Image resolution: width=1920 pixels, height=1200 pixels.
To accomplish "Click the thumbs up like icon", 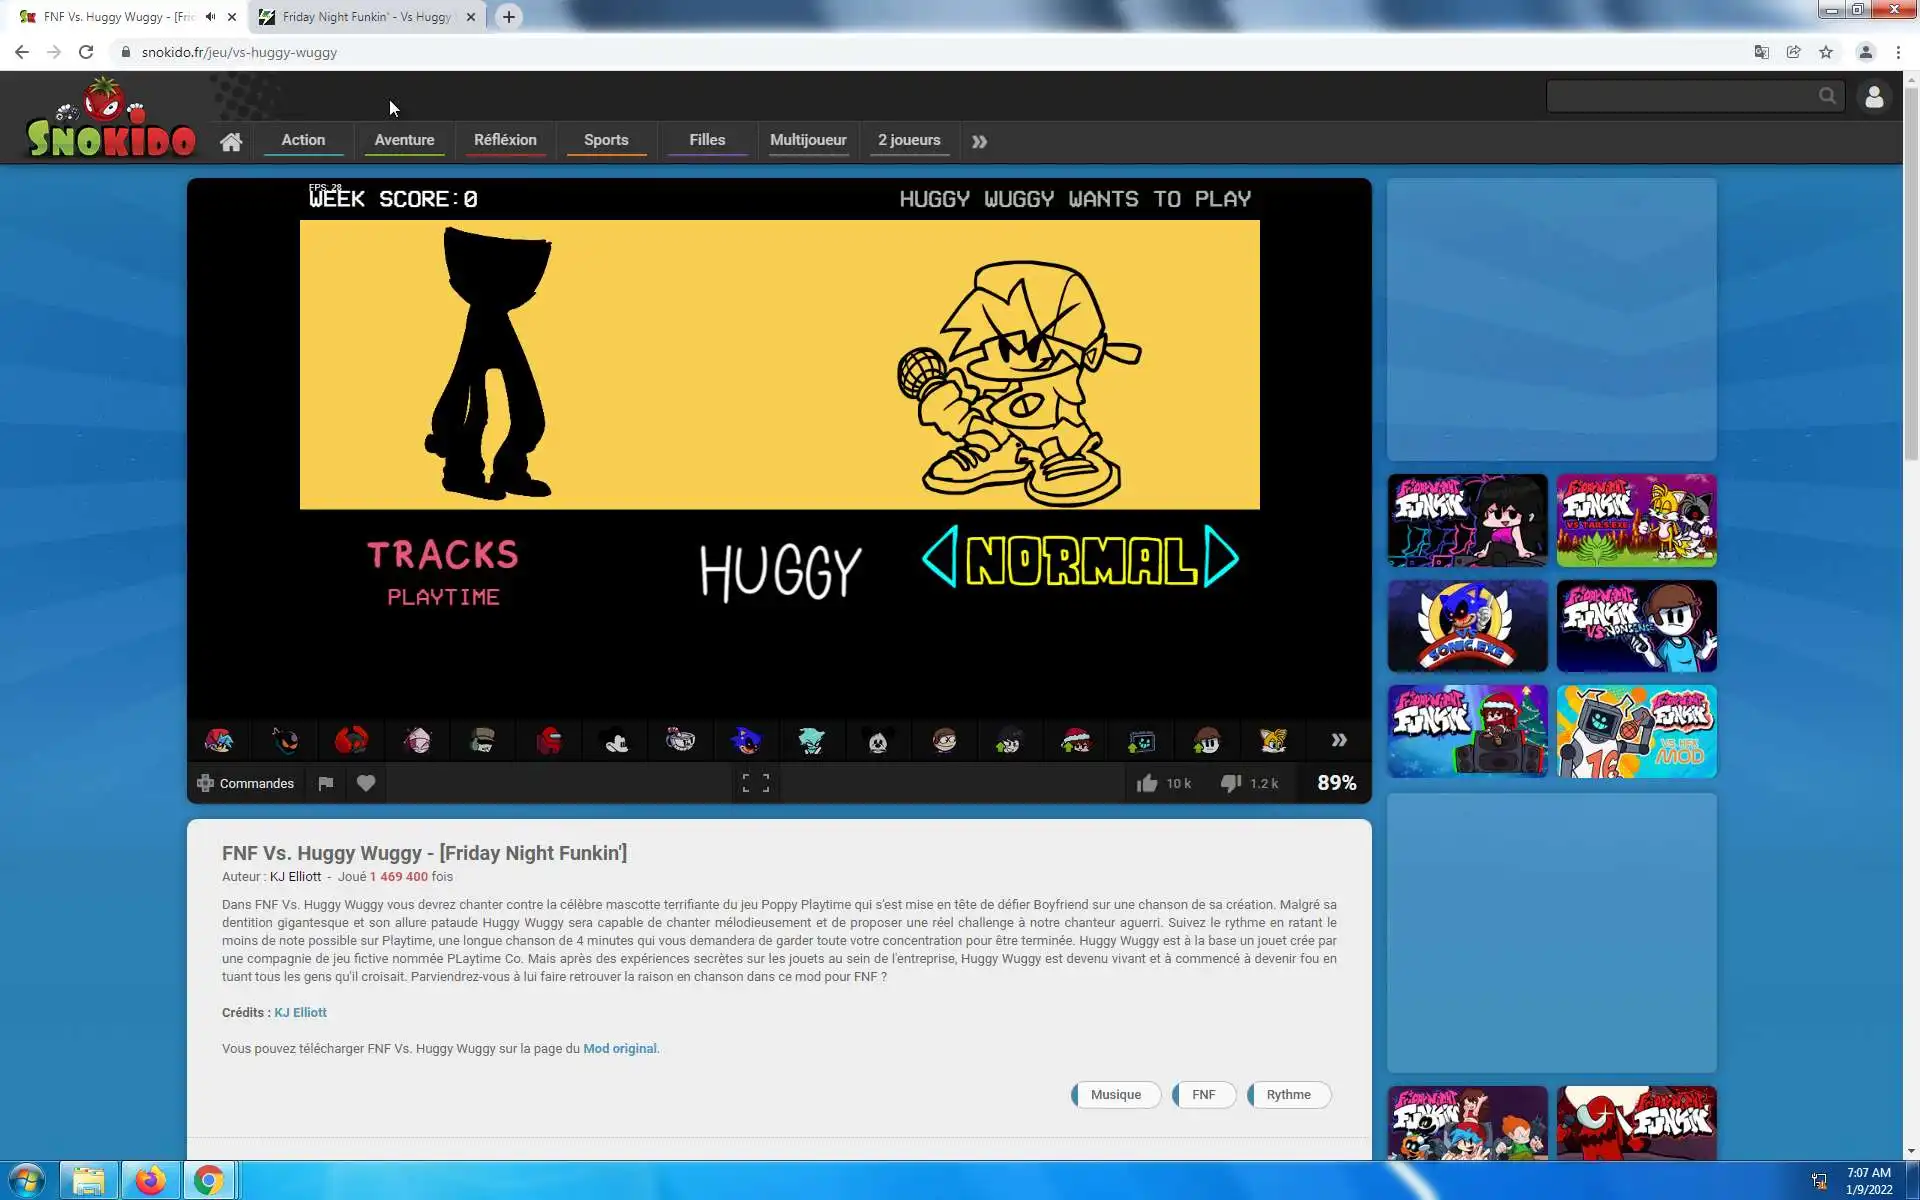I will (1147, 783).
